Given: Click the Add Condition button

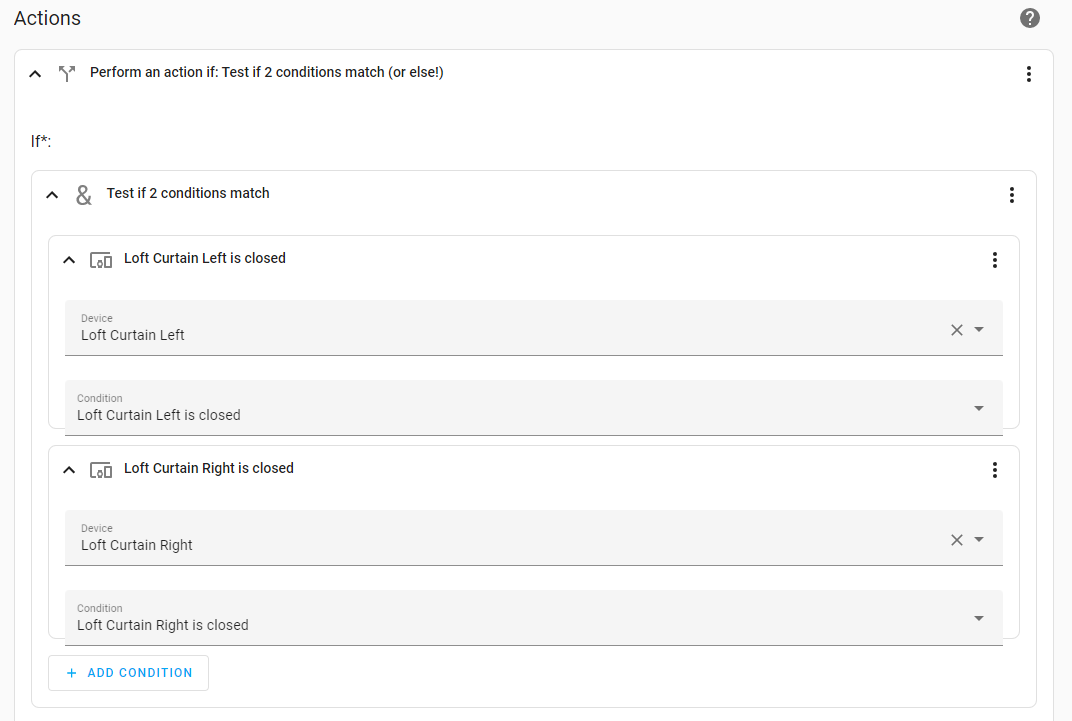Looking at the screenshot, I should click(x=128, y=673).
